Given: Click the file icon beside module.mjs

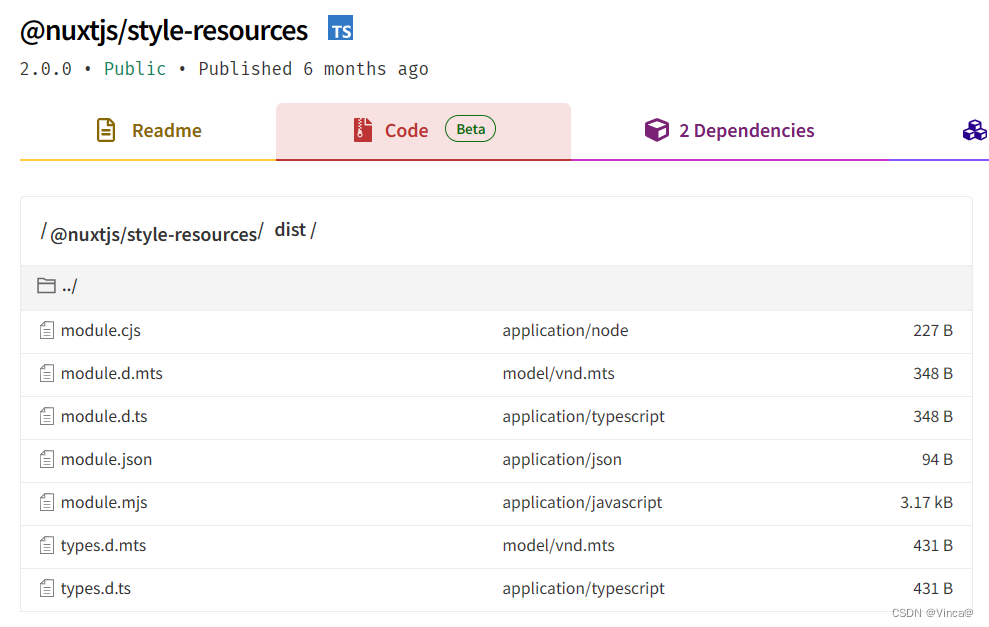Looking at the screenshot, I should coord(46,502).
